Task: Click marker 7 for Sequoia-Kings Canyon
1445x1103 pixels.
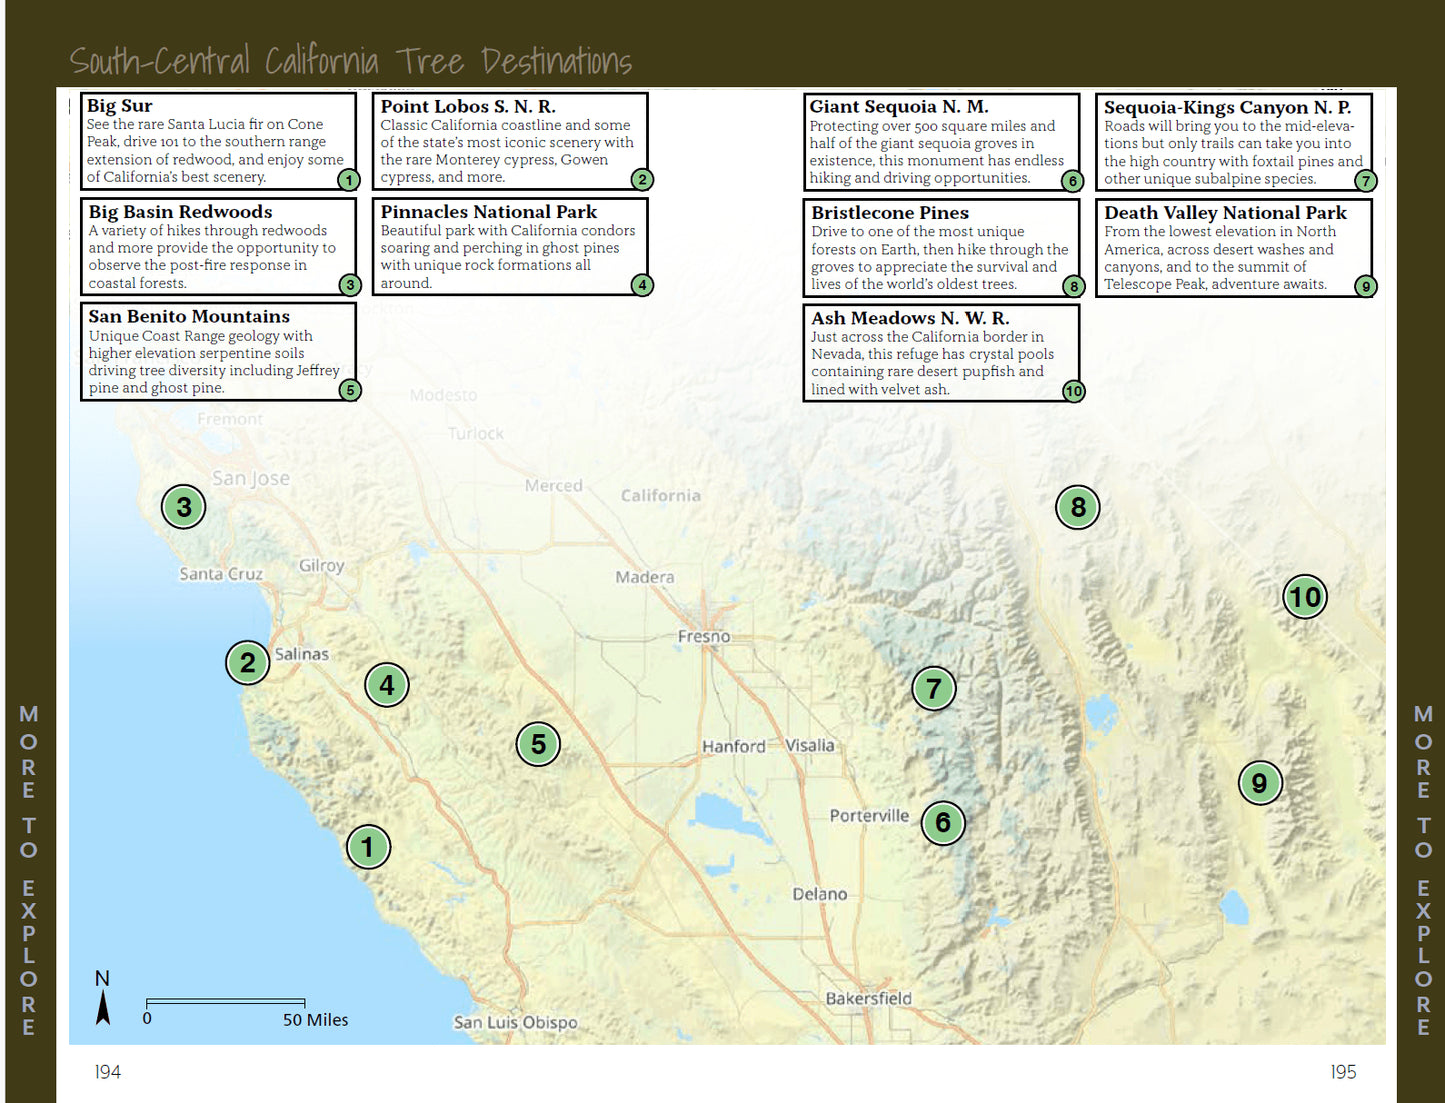Action: point(934,688)
